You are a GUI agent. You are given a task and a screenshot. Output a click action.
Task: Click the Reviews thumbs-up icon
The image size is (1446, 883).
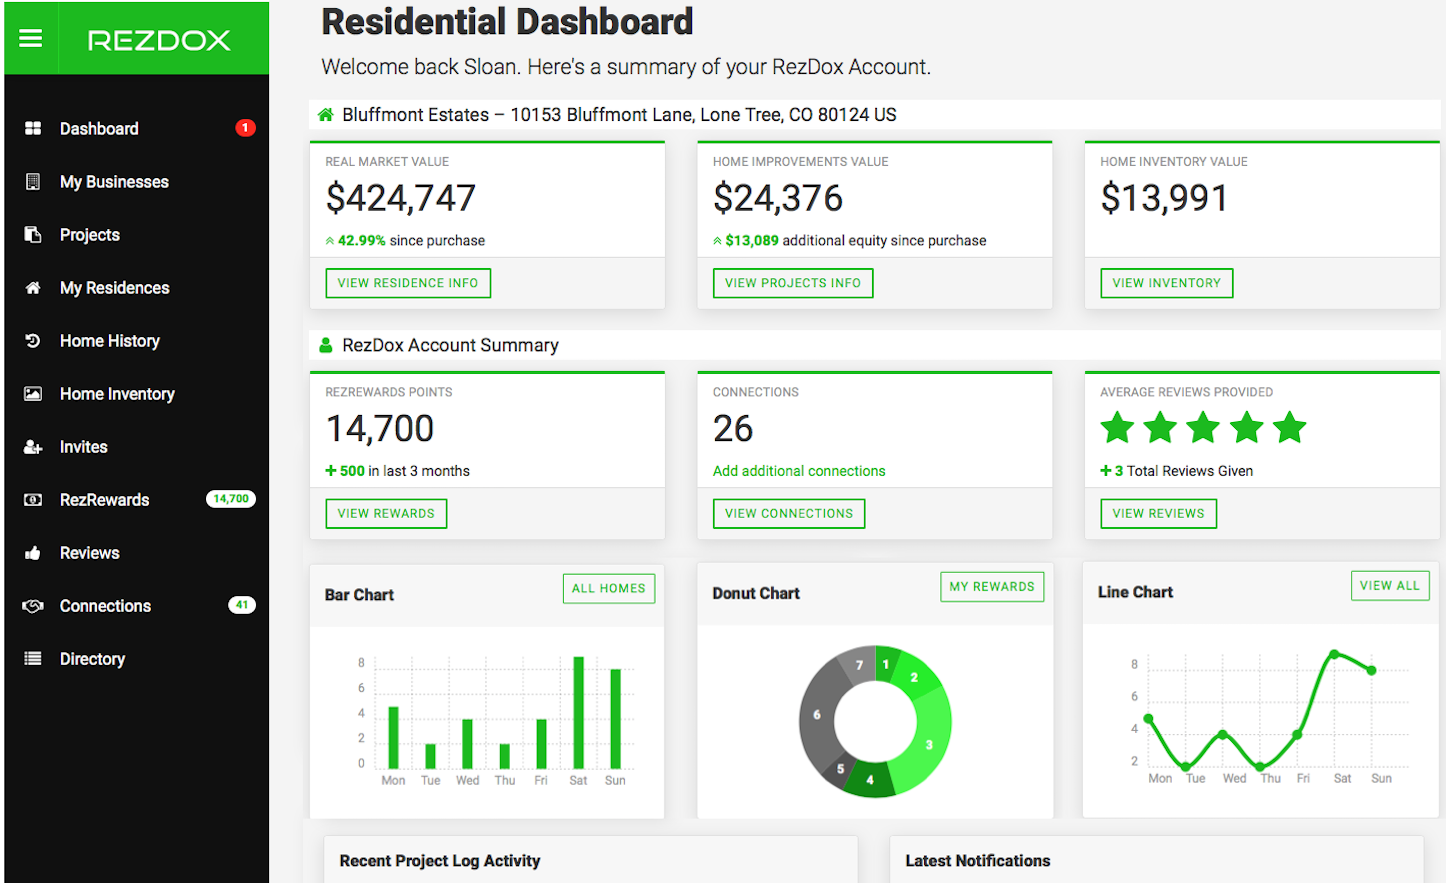tap(33, 552)
